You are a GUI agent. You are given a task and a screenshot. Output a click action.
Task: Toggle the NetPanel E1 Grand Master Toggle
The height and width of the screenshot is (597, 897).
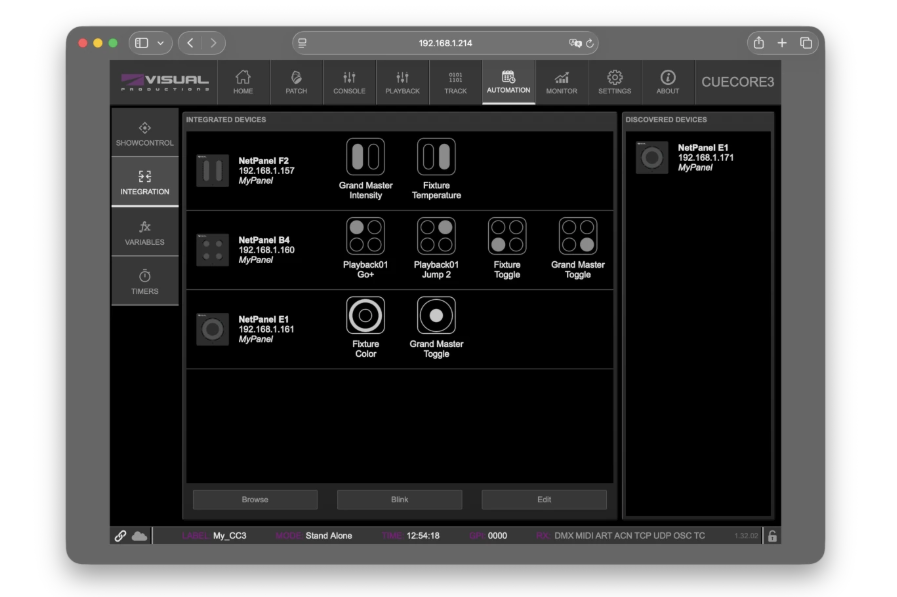pyautogui.click(x=436, y=315)
